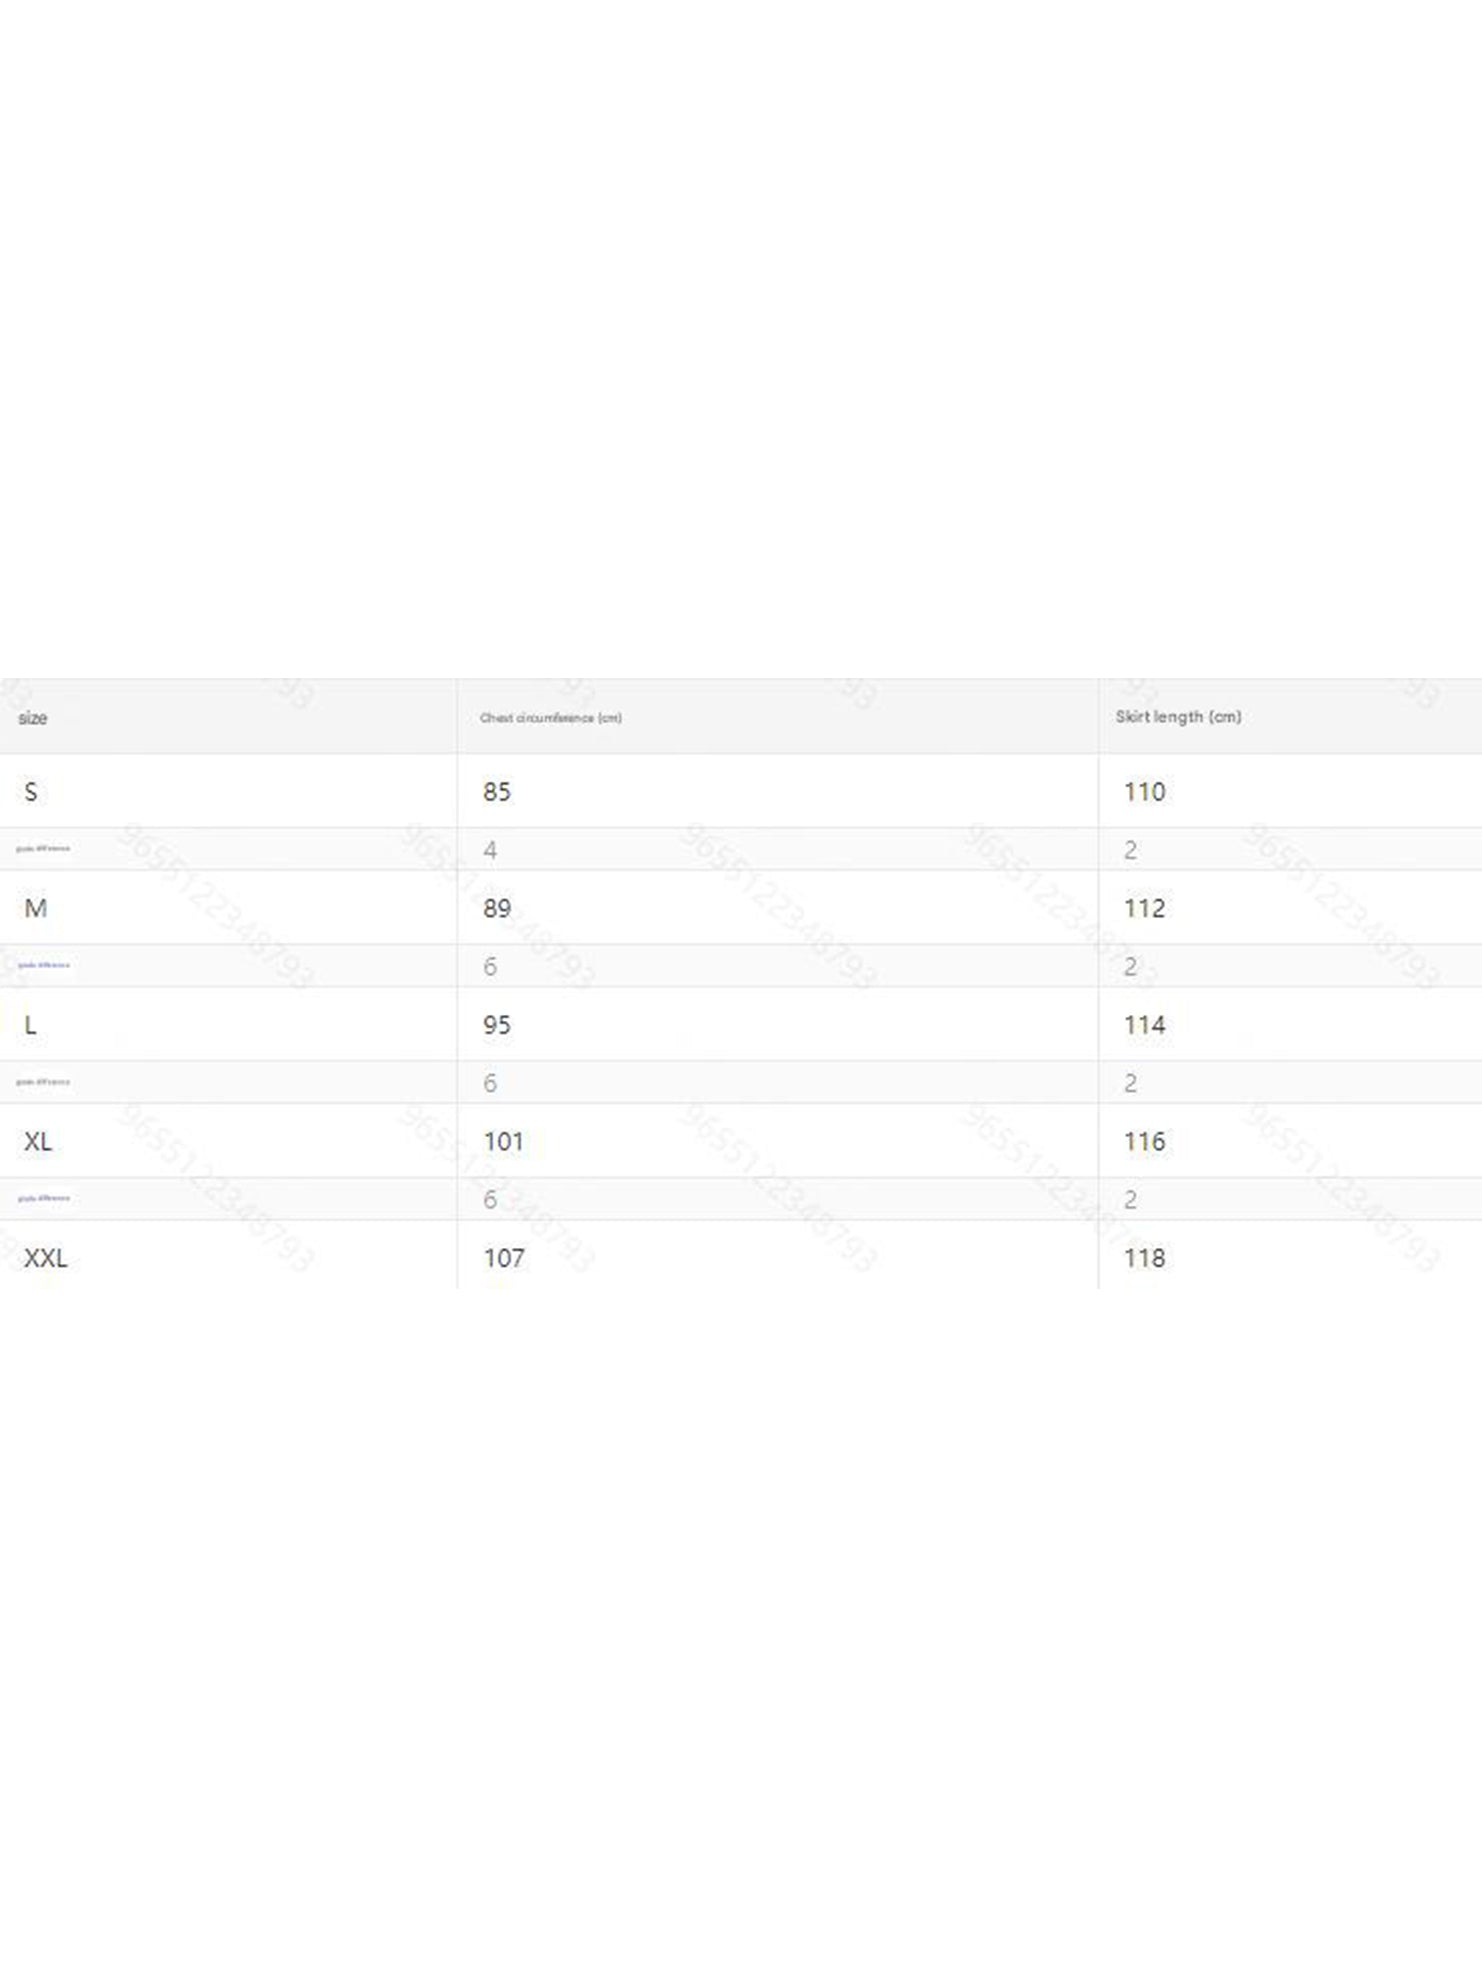The width and height of the screenshot is (1482, 1966).
Task: Click chest value 107 for size XXL
Action: 503,1258
